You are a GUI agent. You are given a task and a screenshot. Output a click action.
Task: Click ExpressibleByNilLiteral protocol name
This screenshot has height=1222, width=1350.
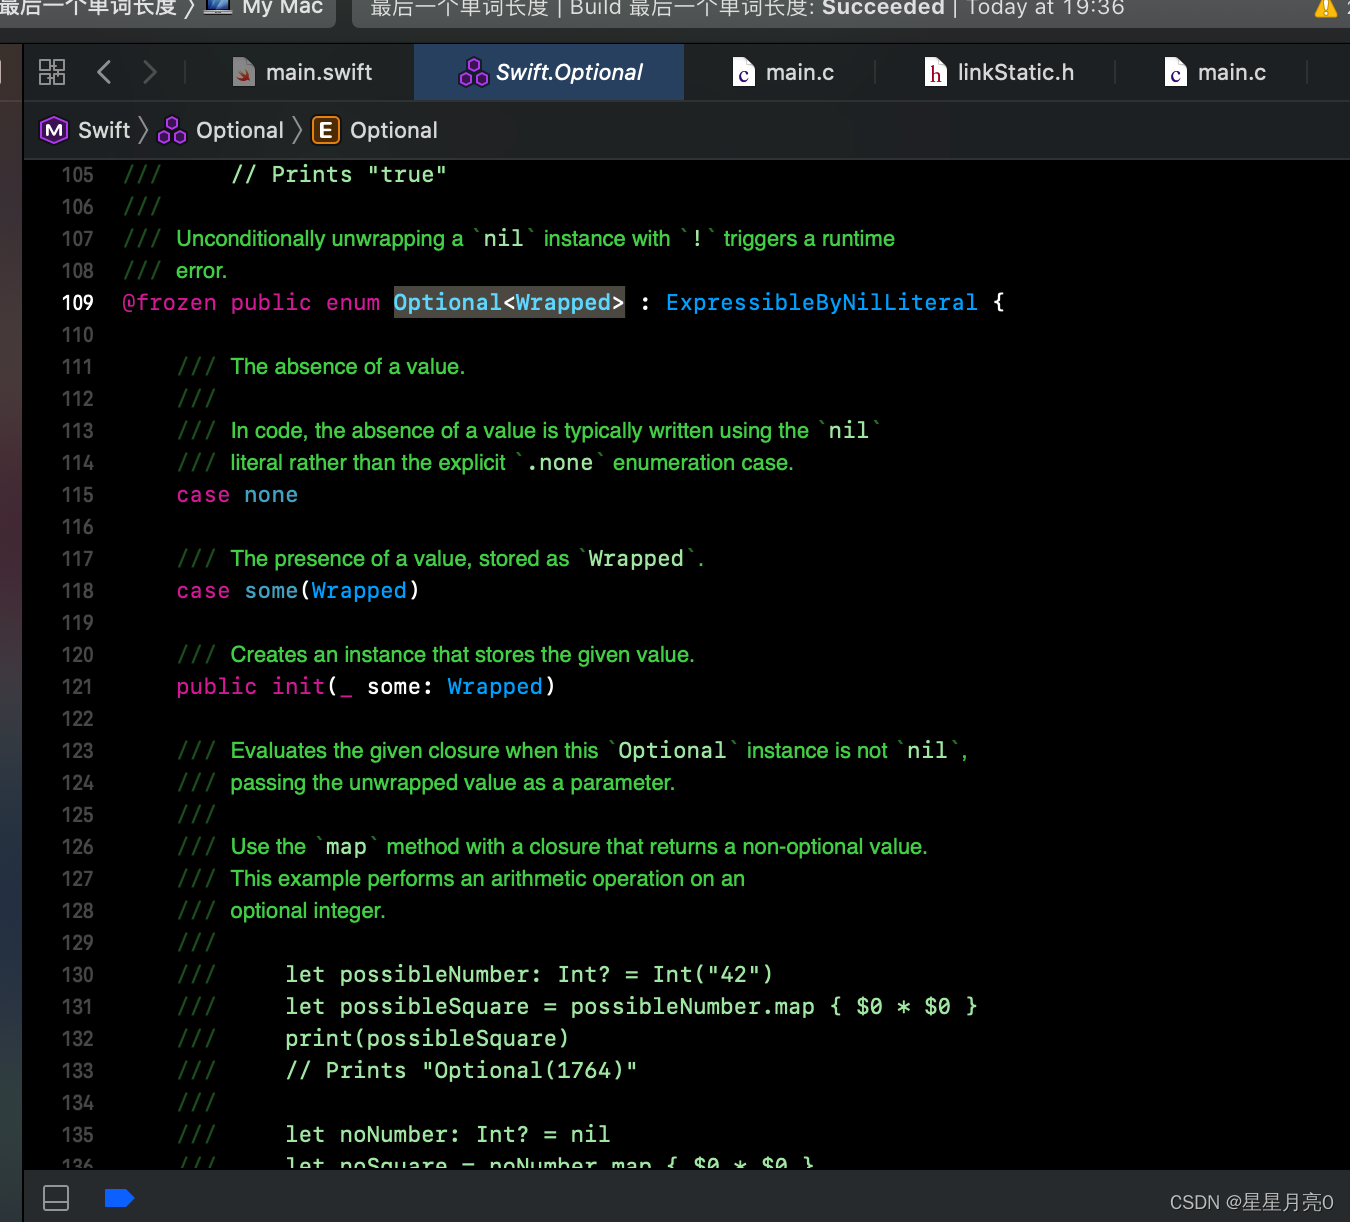pos(821,303)
